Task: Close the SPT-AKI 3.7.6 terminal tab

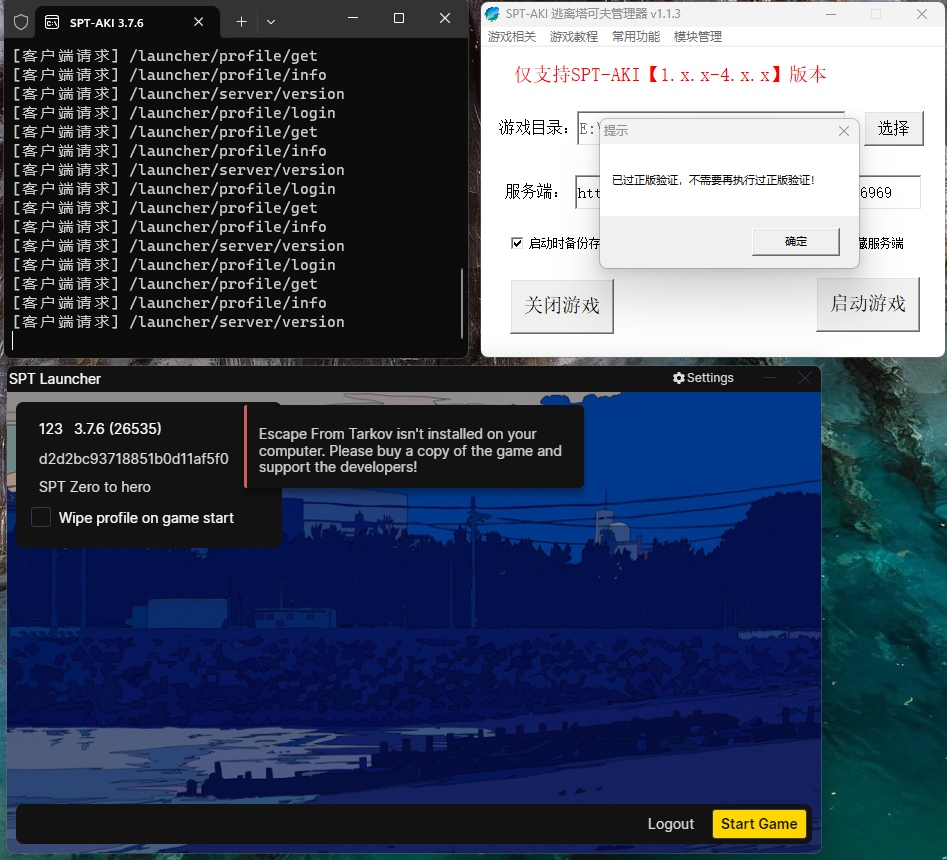Action: click(199, 21)
